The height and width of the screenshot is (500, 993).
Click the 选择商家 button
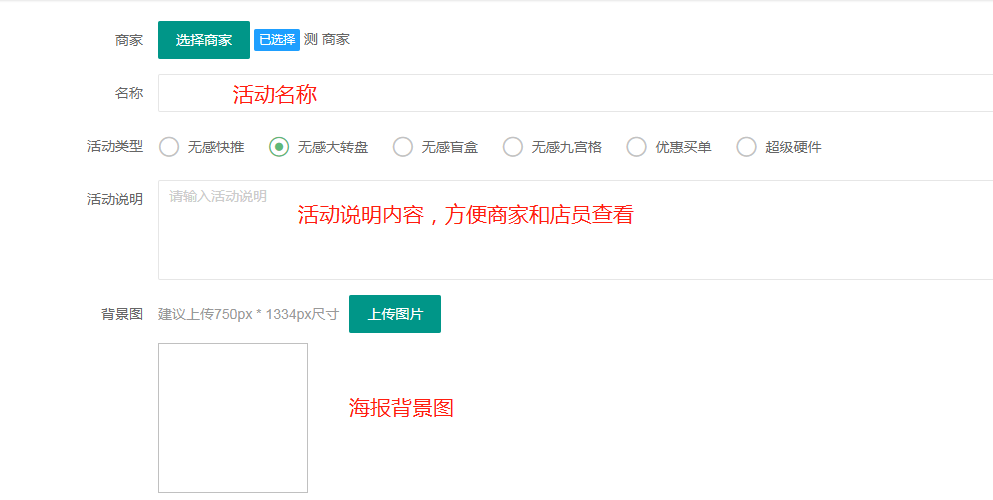coord(204,40)
